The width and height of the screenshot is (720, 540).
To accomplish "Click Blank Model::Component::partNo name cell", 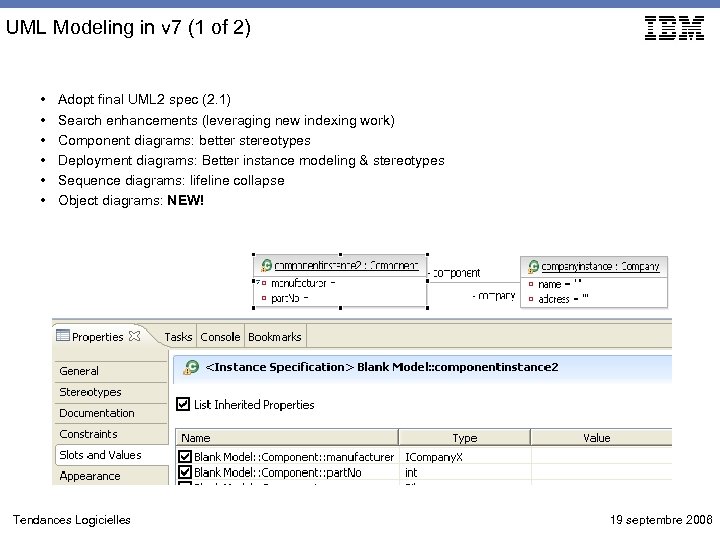I will tap(278, 472).
